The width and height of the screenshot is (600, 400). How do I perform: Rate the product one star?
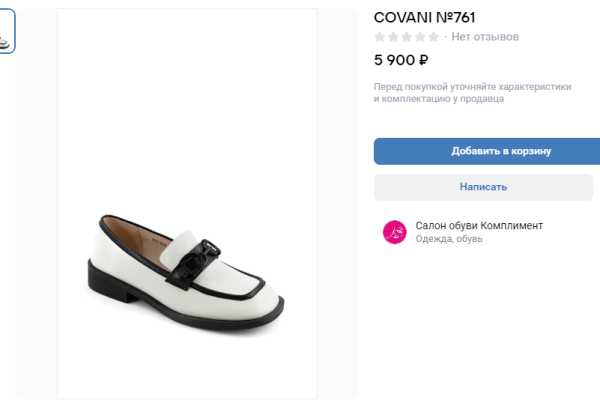pyautogui.click(x=380, y=37)
